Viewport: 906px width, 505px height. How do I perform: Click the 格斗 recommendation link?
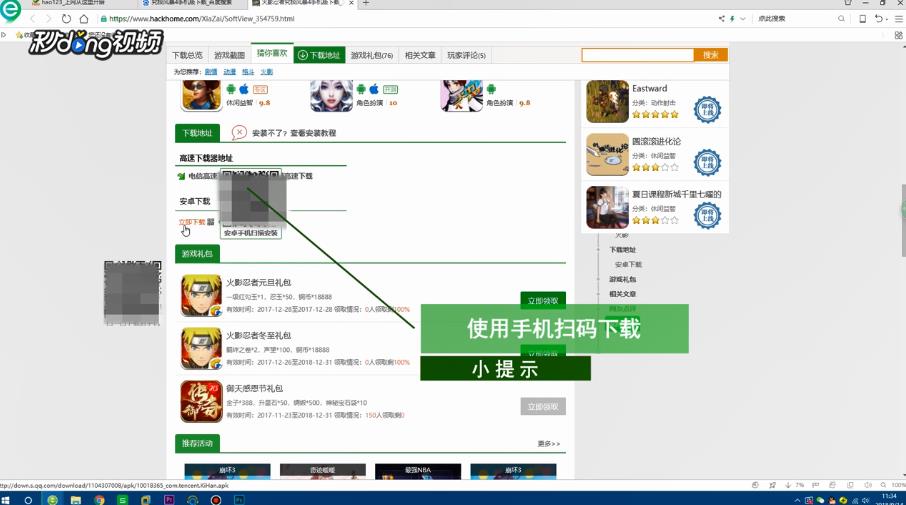[x=248, y=72]
